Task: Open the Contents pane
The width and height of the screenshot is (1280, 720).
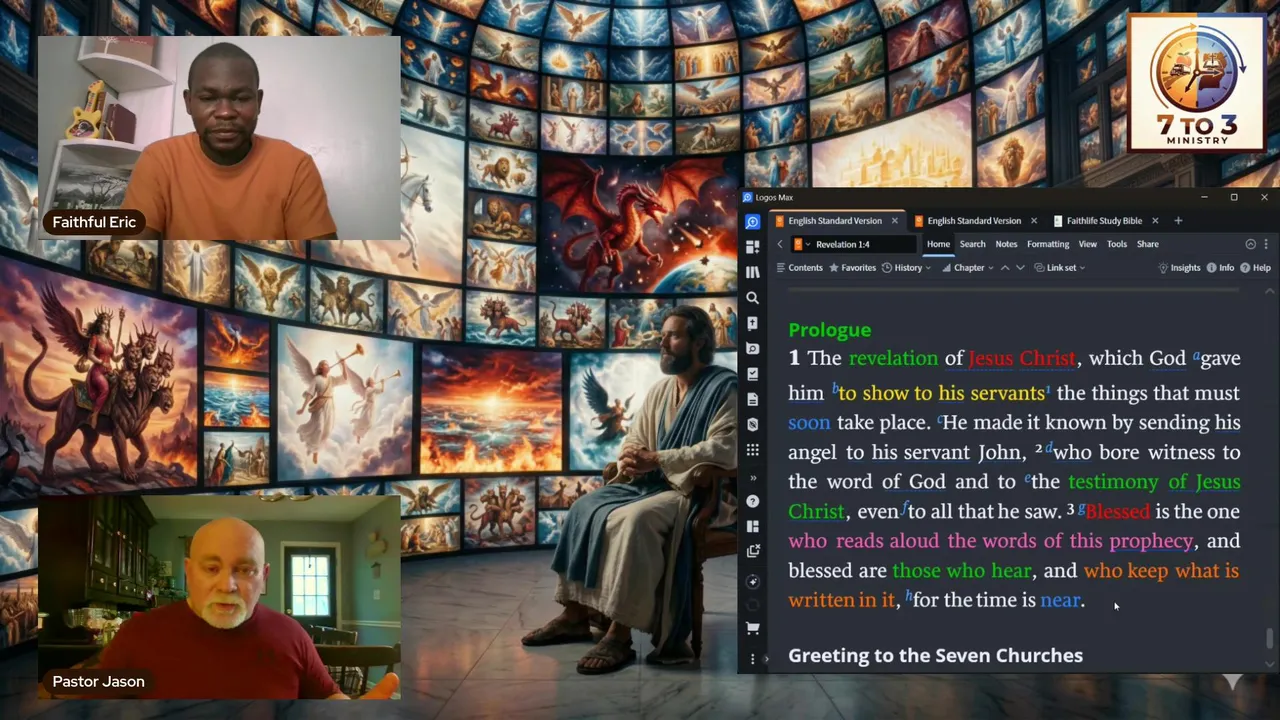Action: [x=798, y=268]
